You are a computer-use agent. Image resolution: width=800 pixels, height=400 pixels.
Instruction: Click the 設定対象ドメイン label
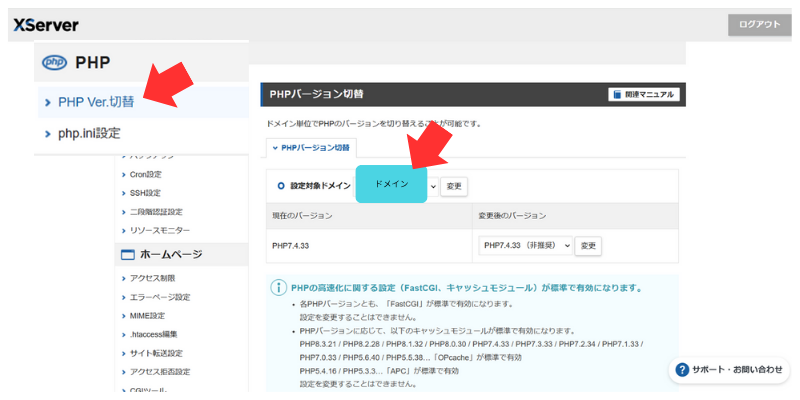(x=320, y=187)
